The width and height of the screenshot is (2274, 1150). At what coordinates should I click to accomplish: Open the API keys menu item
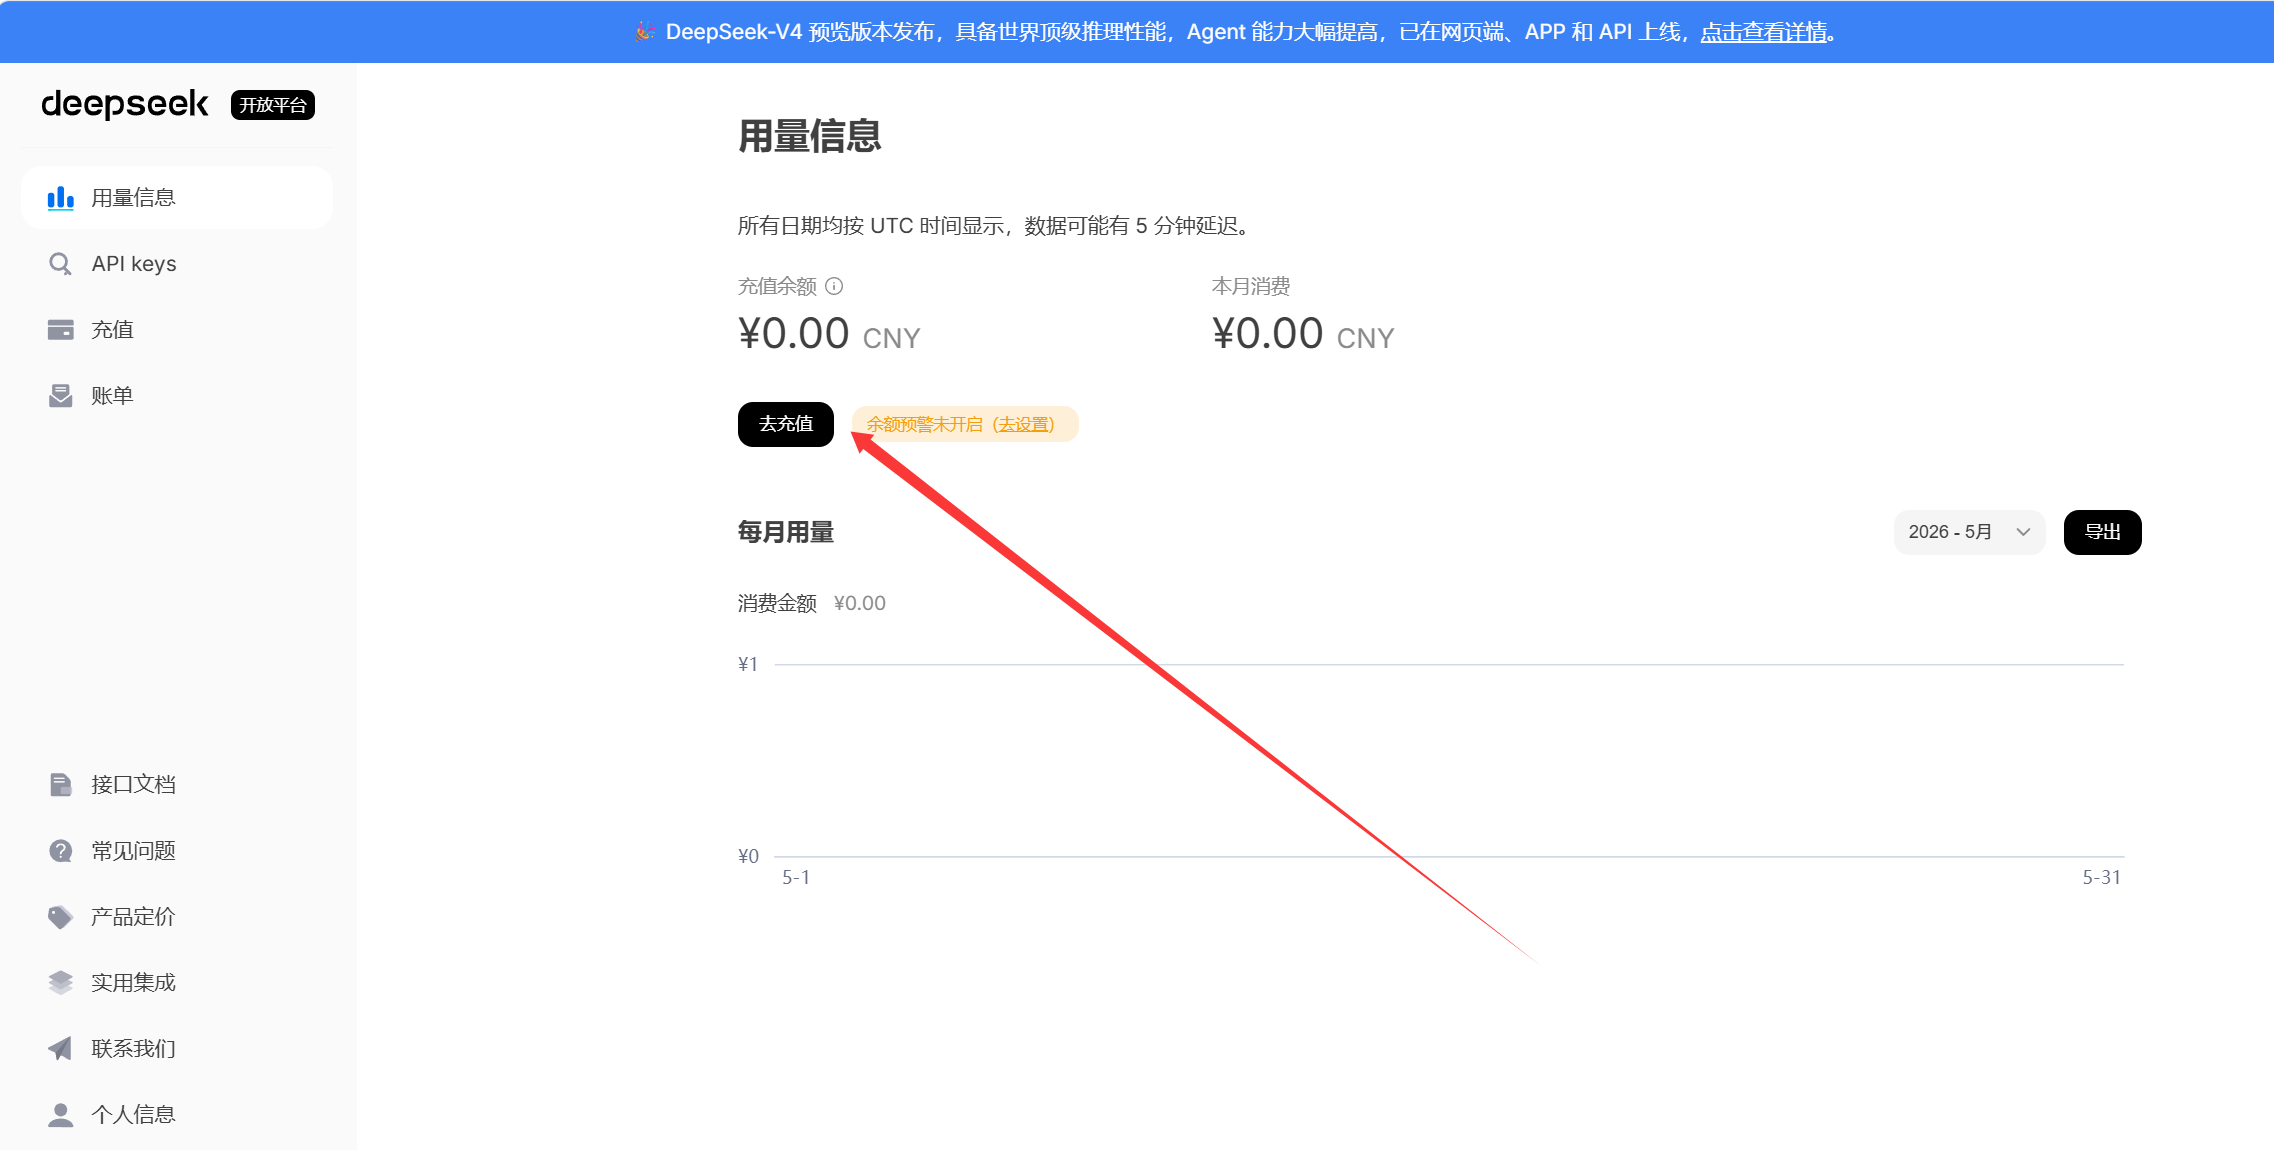177,264
